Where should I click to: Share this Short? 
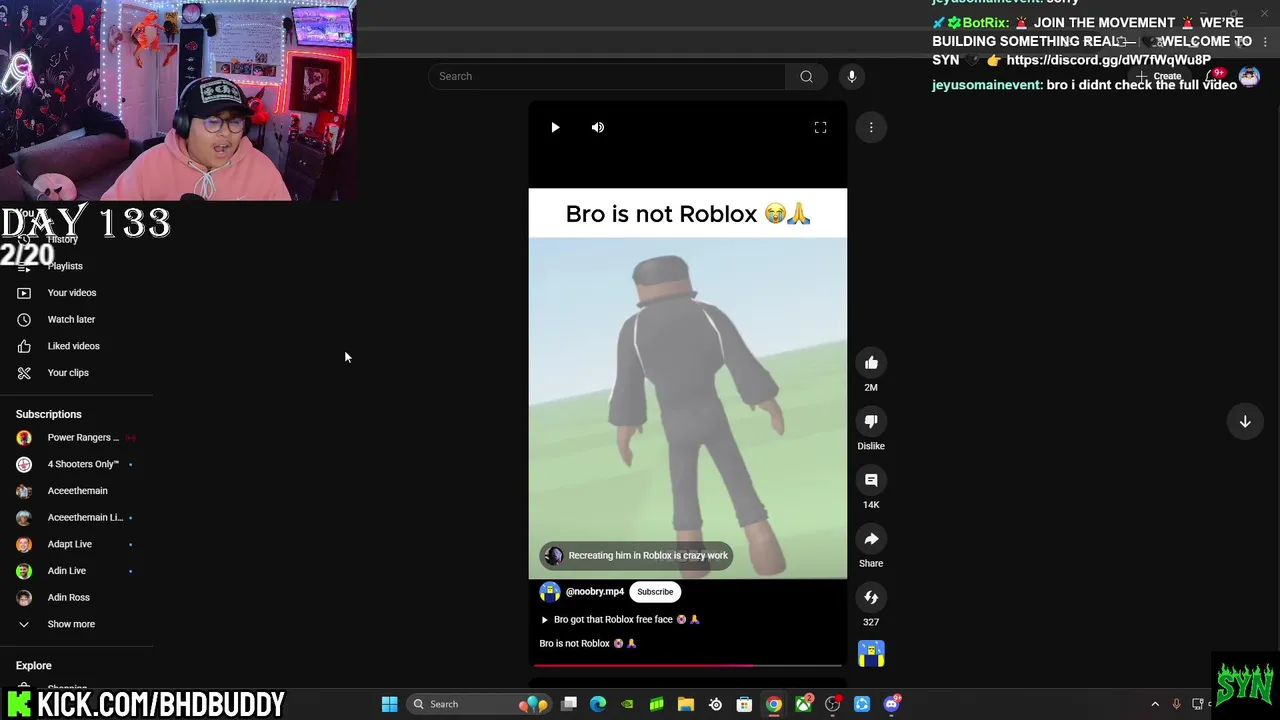pos(871,539)
